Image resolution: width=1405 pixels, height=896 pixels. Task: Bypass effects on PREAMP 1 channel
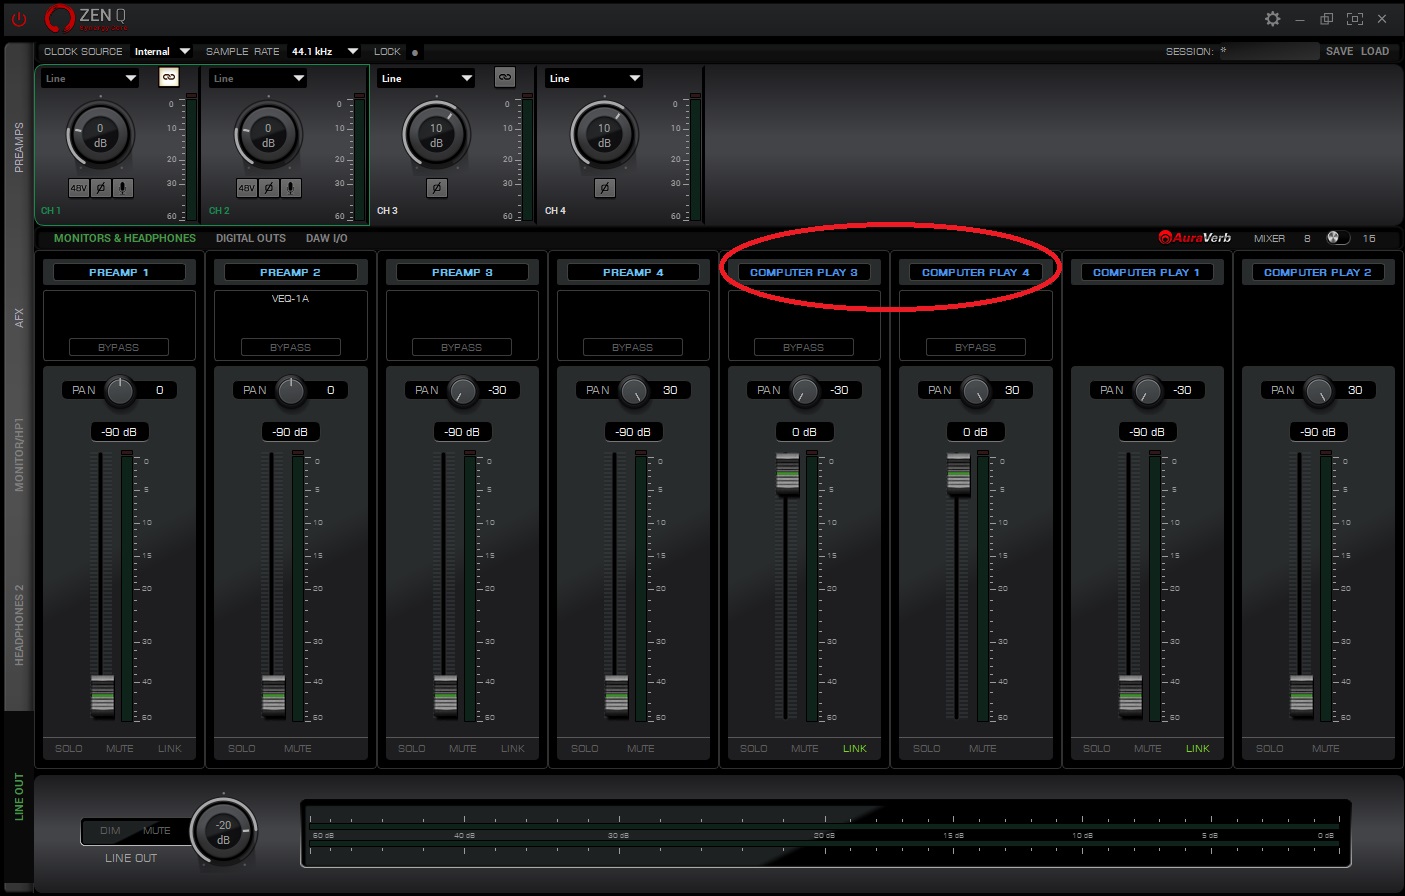point(119,347)
